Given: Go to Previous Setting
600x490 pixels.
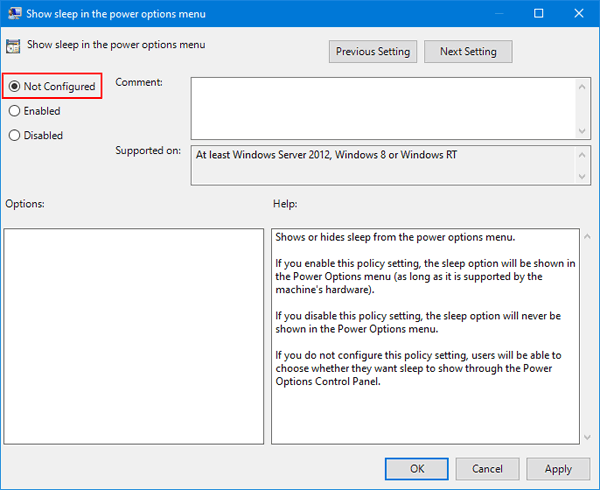Looking at the screenshot, I should 372,51.
